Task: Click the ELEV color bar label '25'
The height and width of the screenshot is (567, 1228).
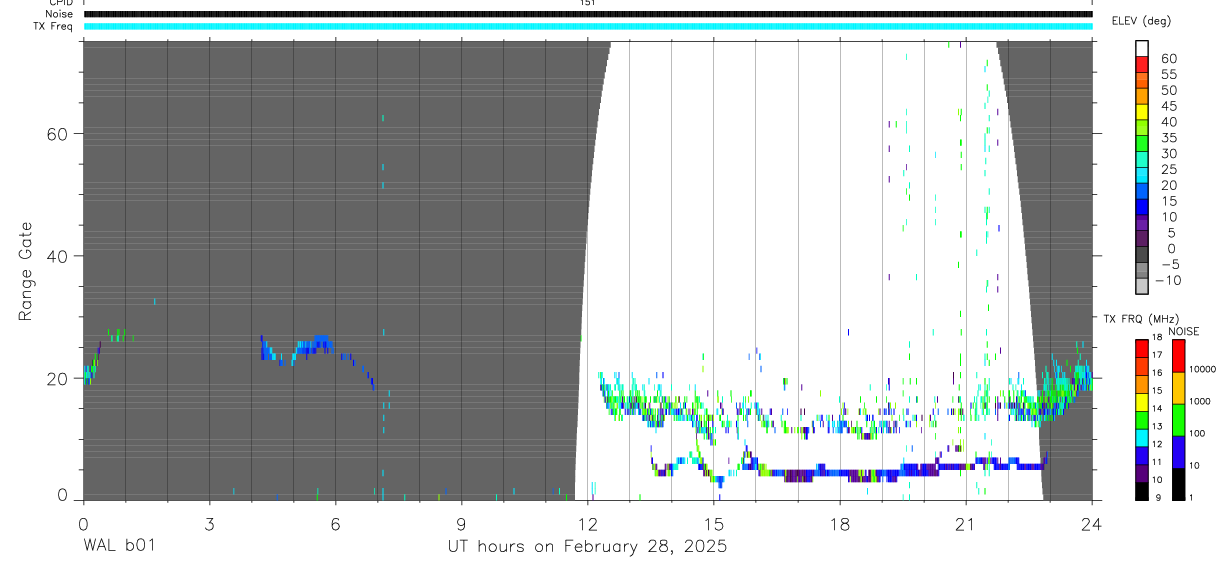Action: (x=1168, y=169)
